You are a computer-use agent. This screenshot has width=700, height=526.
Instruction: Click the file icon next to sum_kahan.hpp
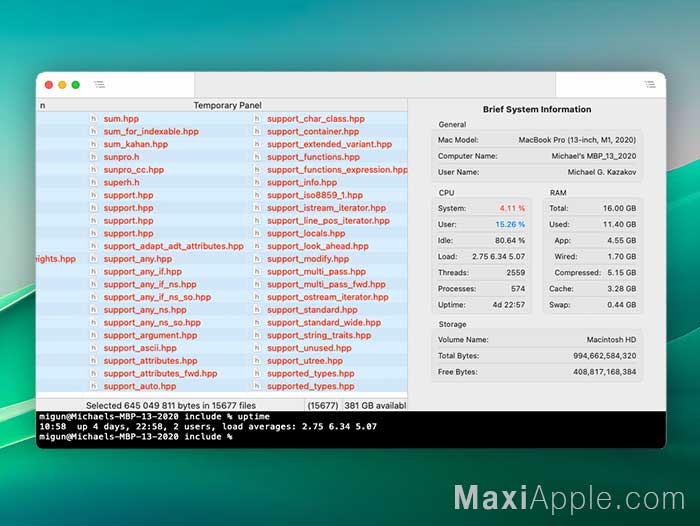click(93, 144)
